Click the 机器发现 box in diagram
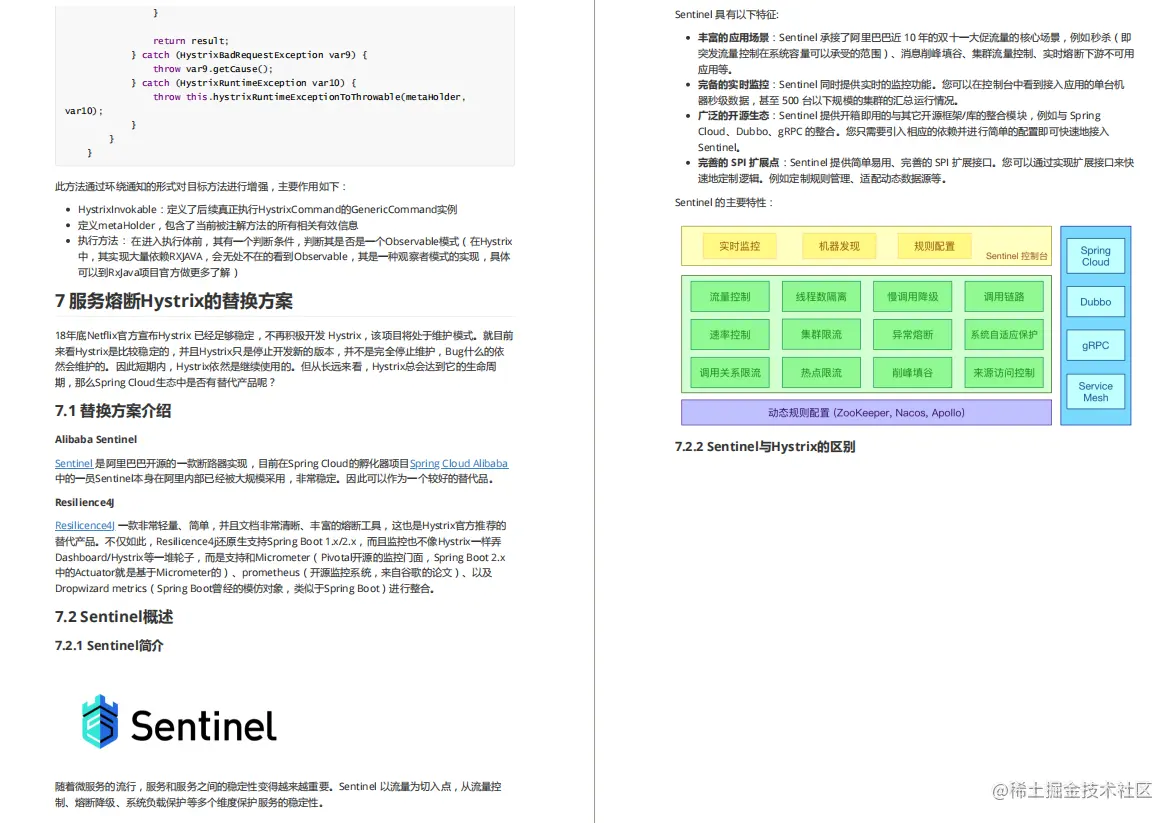Image resolution: width=1175 pixels, height=823 pixels. (839, 246)
